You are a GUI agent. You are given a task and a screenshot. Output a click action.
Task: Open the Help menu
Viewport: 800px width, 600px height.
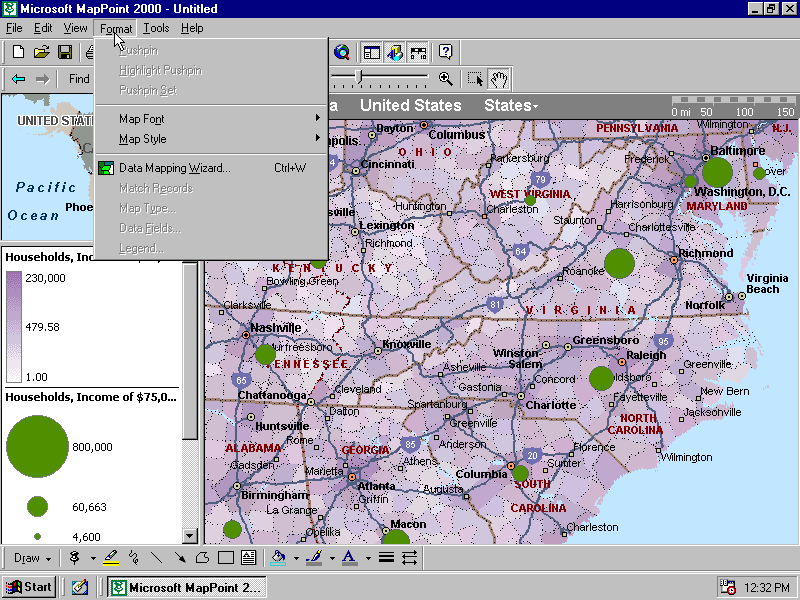192,28
